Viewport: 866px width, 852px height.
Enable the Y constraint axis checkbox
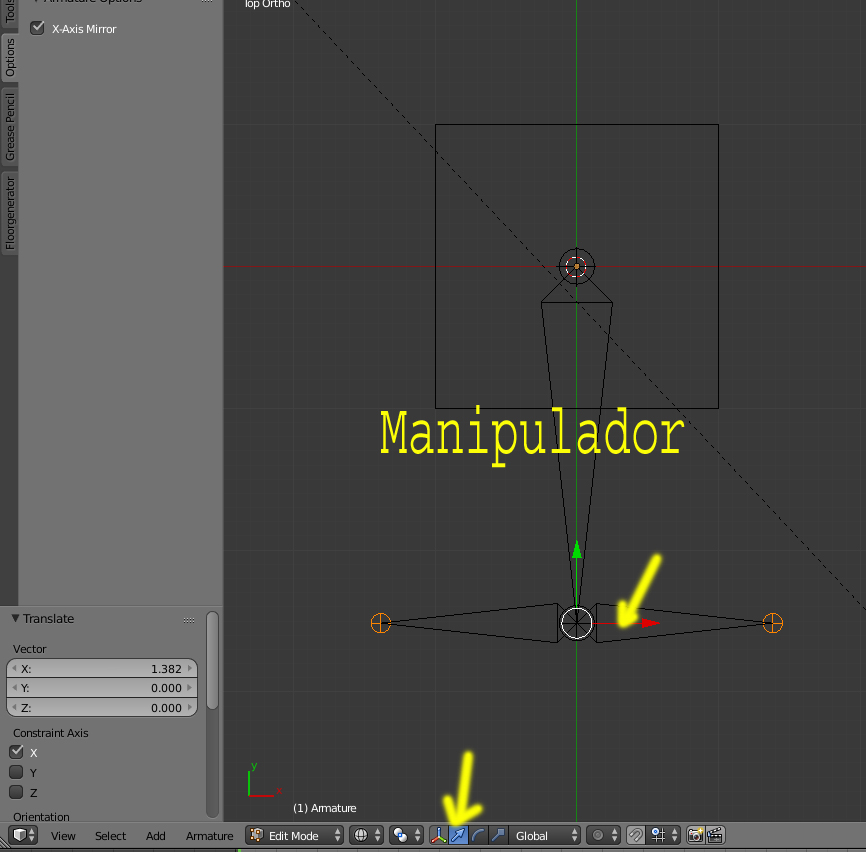coord(17,772)
